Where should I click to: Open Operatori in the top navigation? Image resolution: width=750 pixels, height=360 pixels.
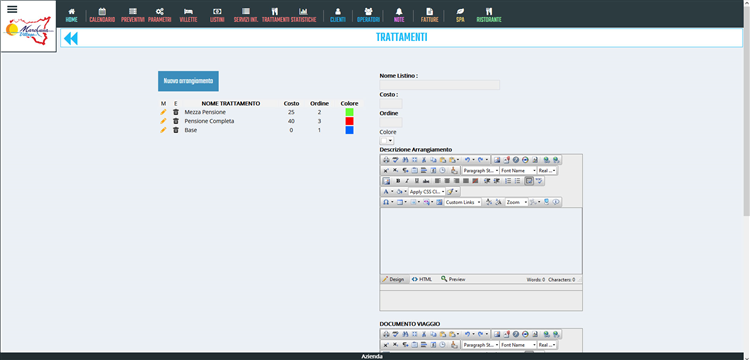368,15
